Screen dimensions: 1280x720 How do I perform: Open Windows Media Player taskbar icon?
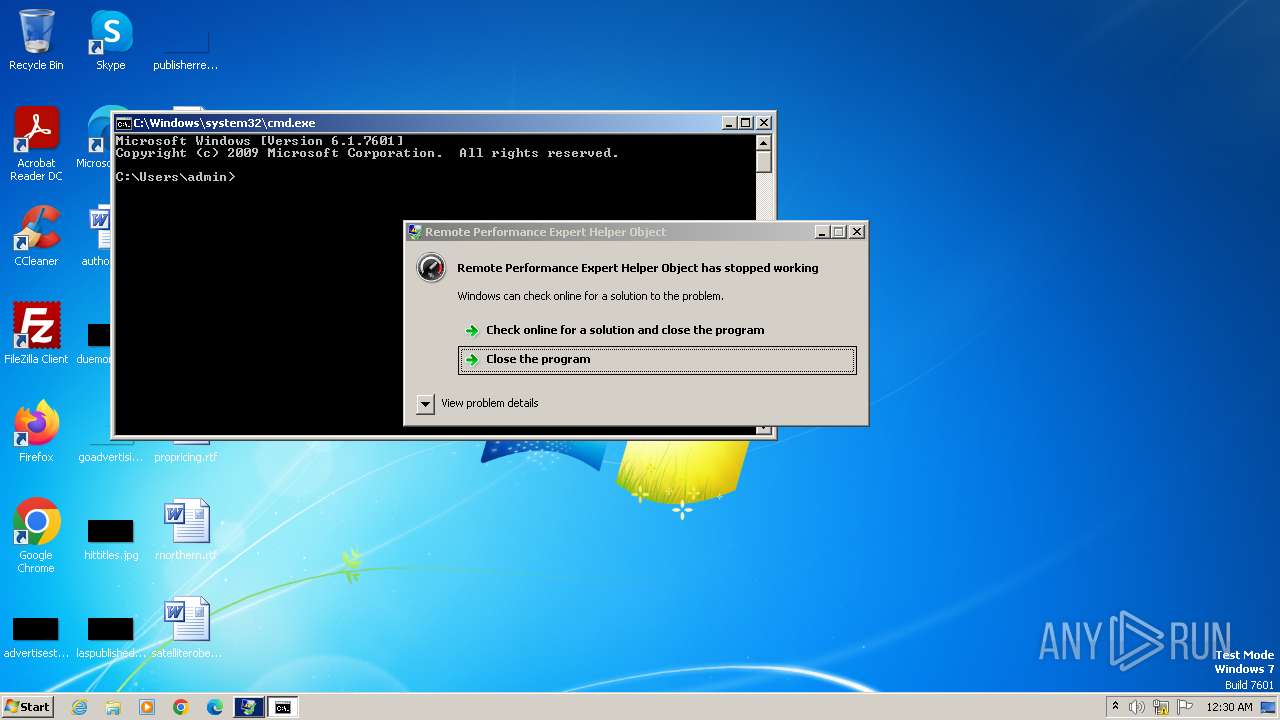147,707
